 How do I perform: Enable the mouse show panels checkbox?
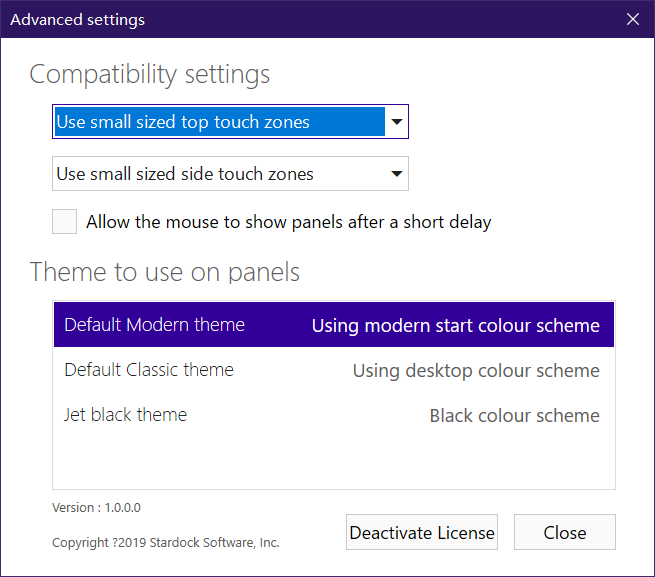click(x=65, y=222)
